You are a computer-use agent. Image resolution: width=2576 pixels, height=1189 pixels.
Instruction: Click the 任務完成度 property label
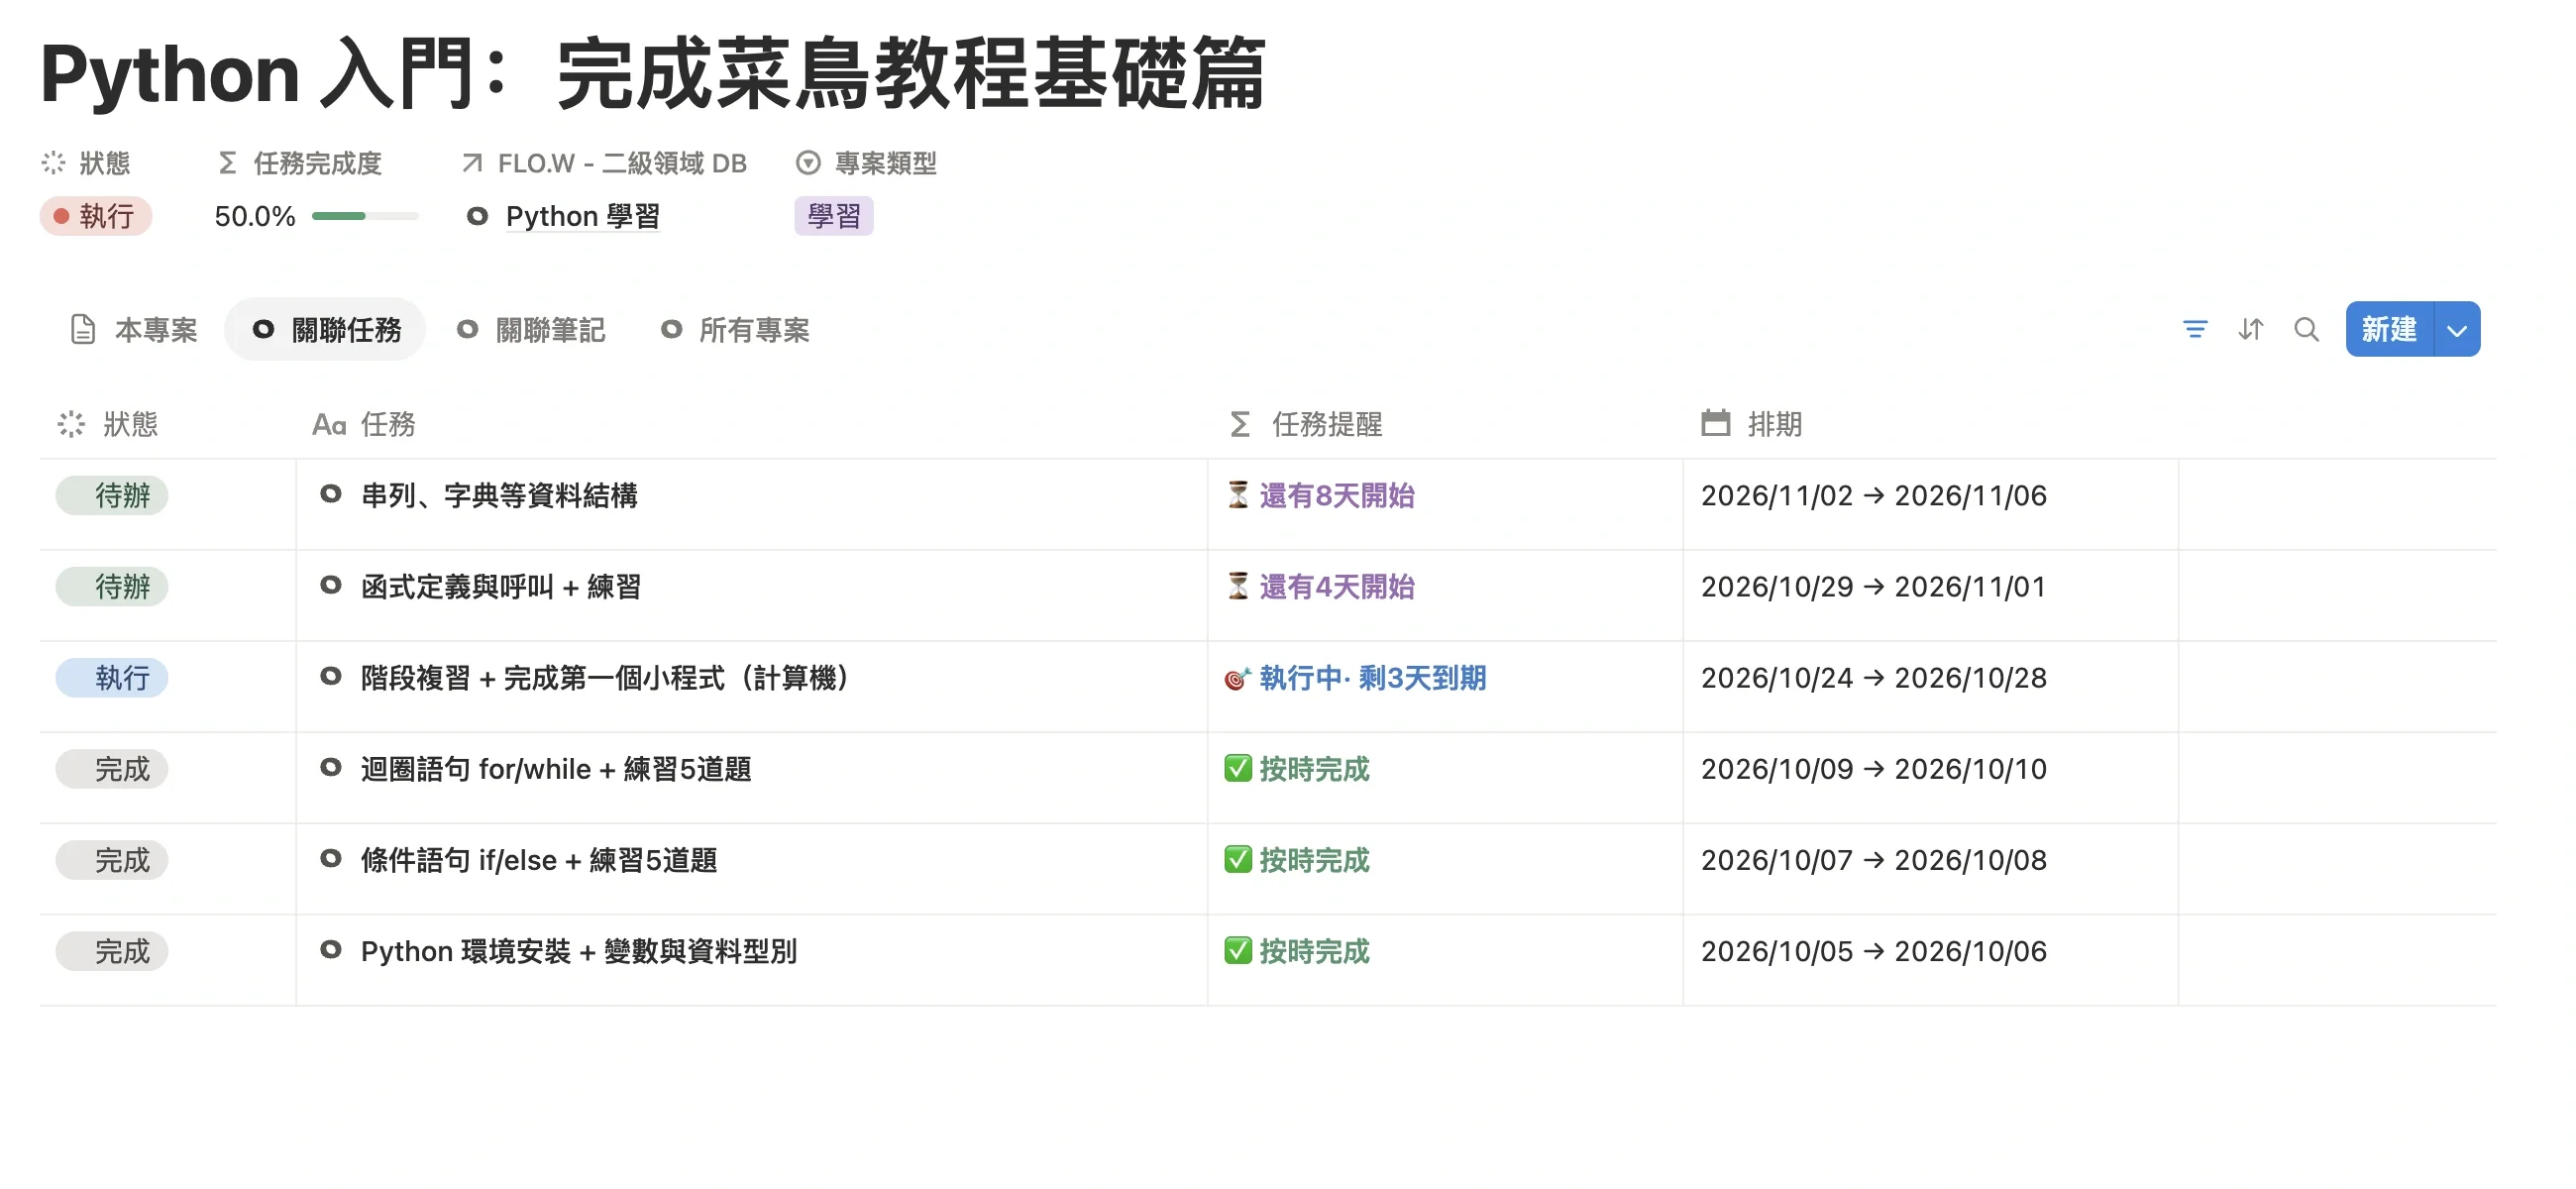pos(300,163)
